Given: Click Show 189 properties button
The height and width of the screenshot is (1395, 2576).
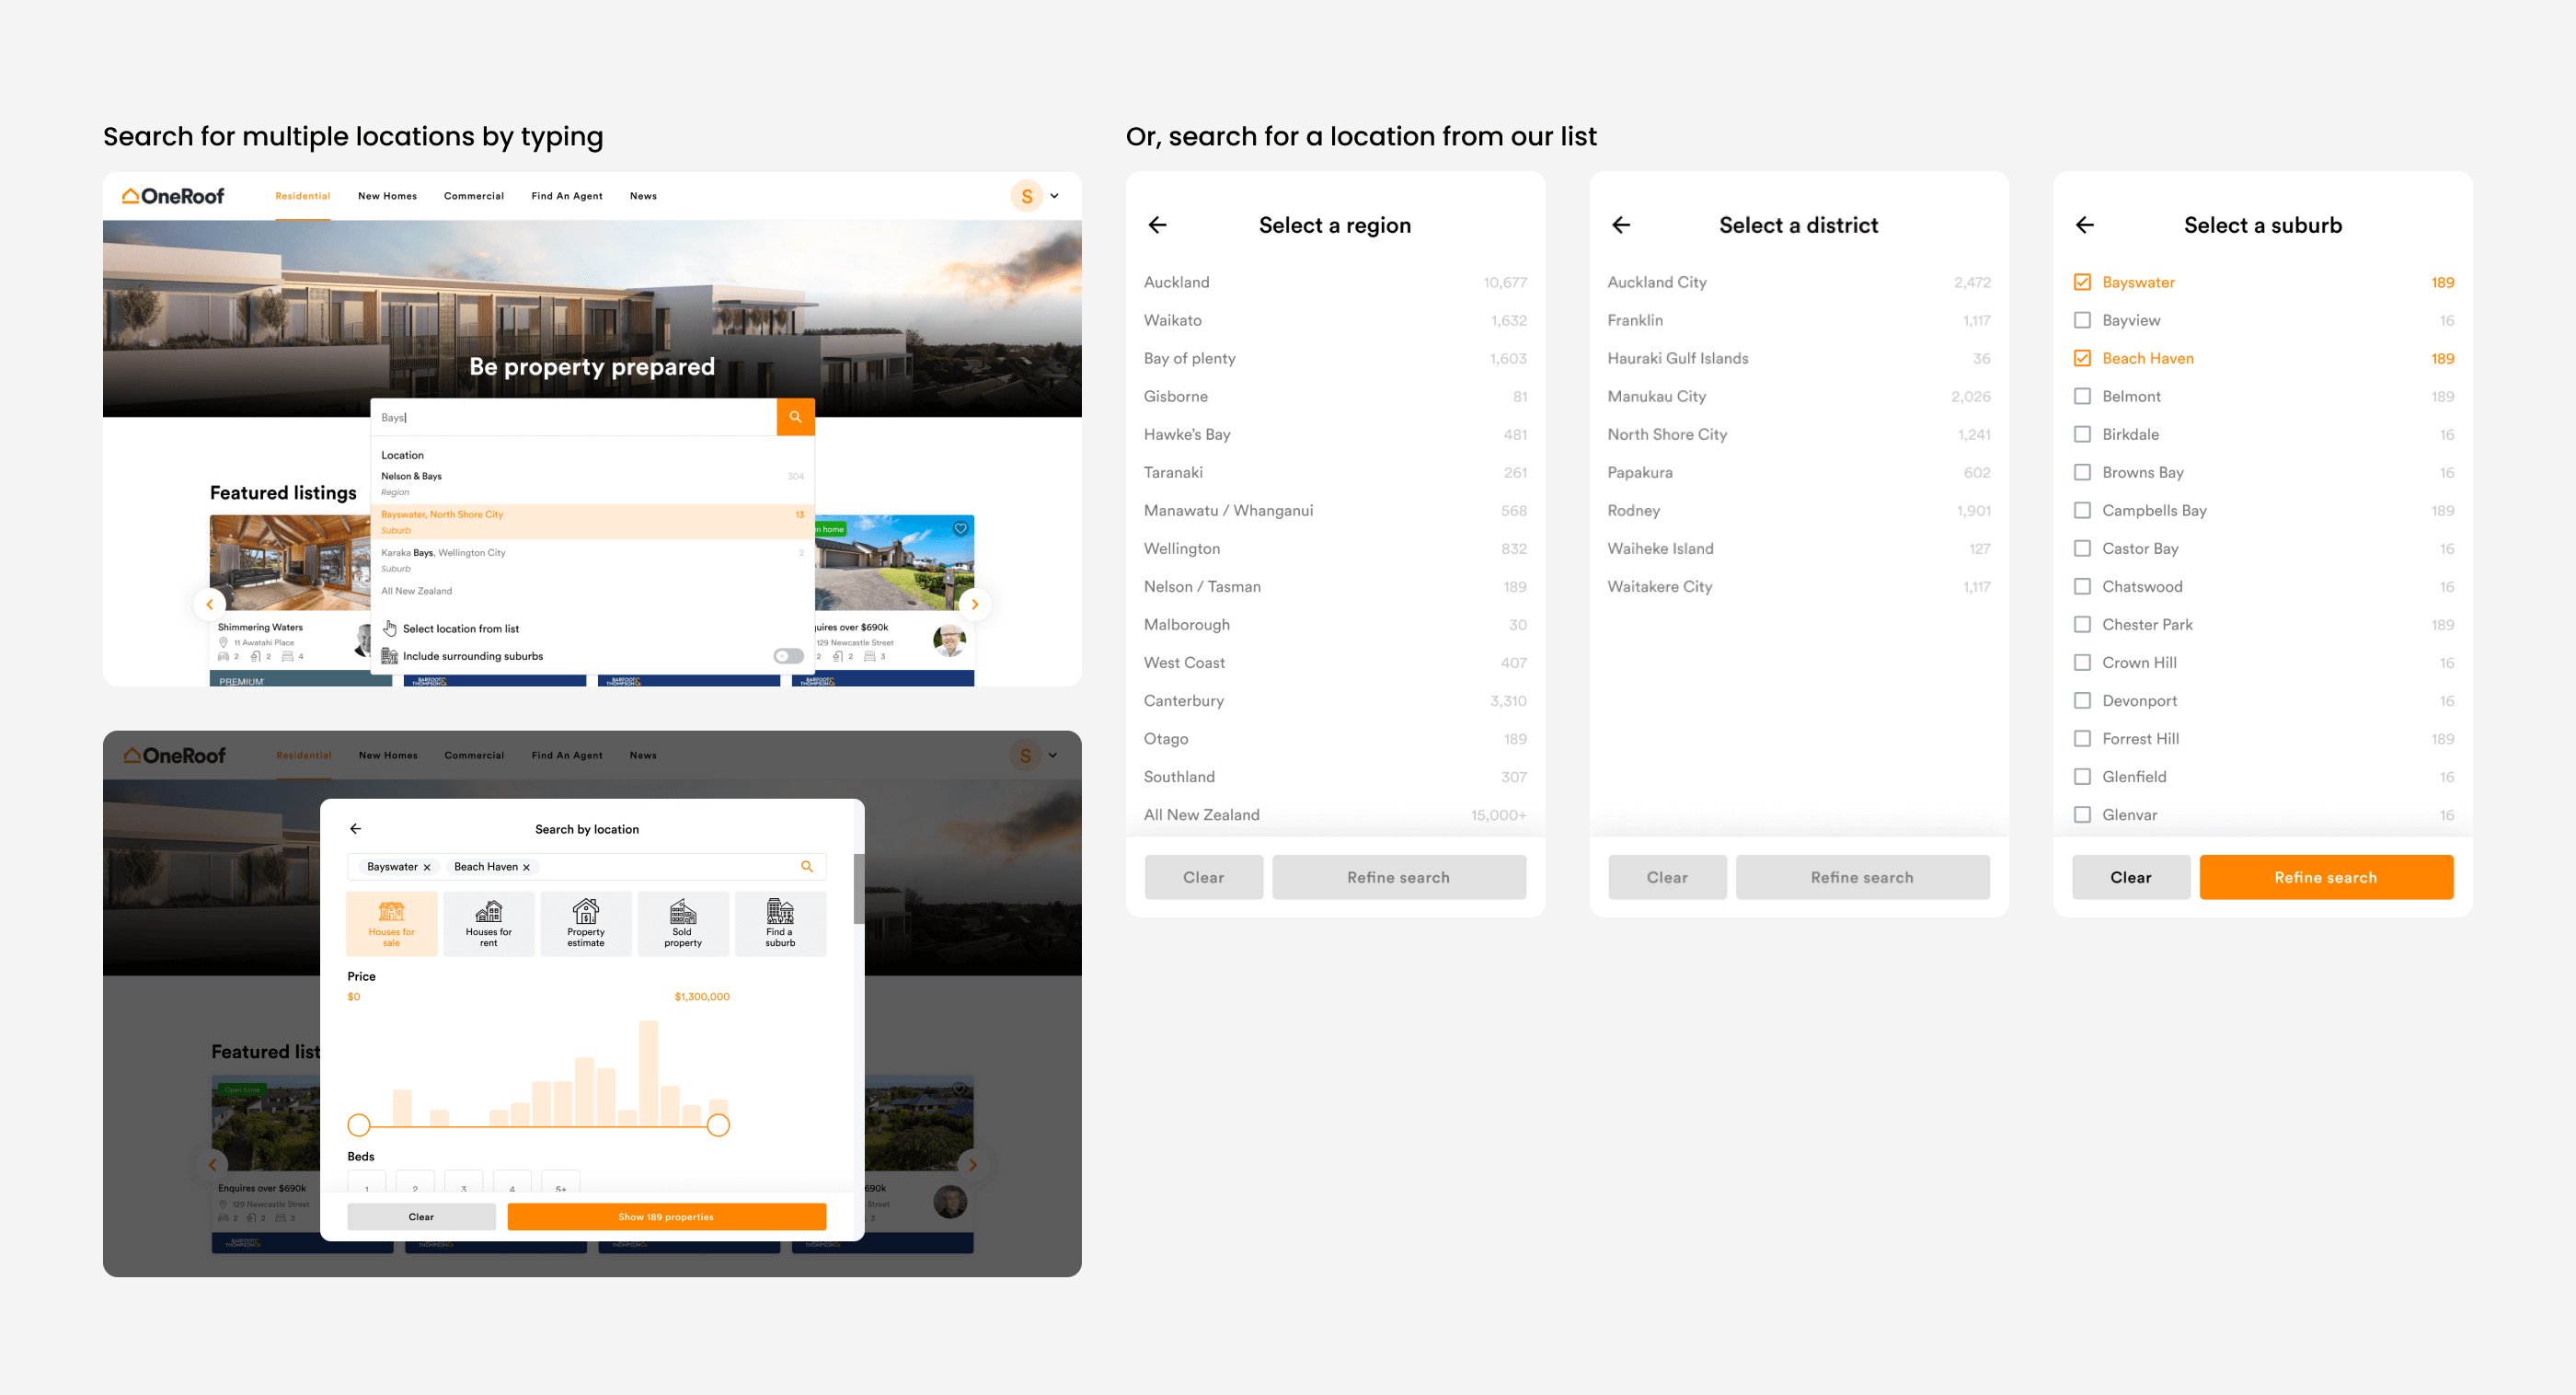Looking at the screenshot, I should pyautogui.click(x=666, y=1217).
